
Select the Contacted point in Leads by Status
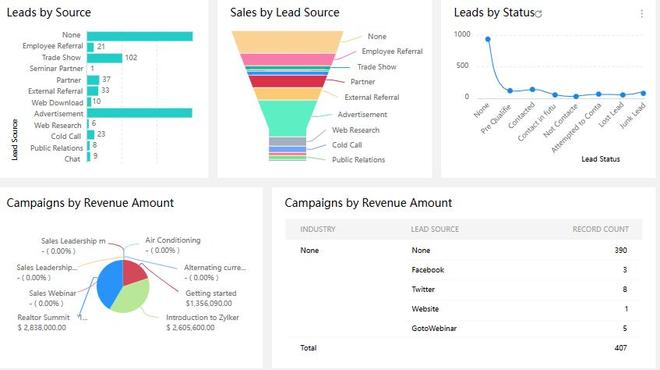(x=532, y=89)
